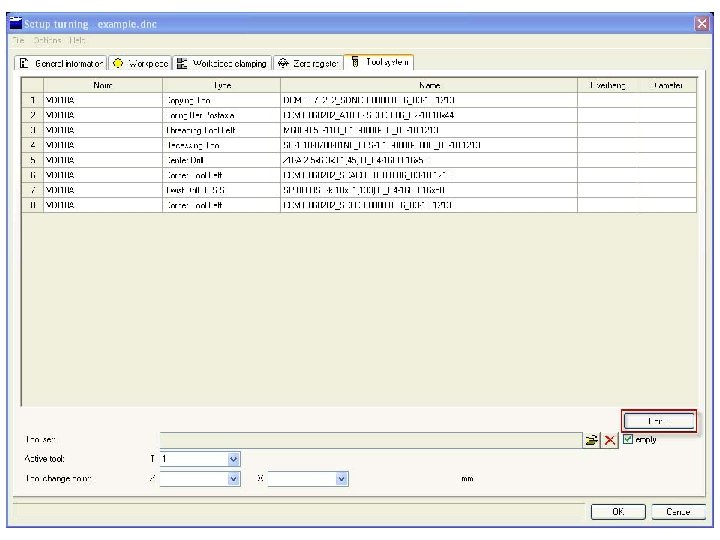This screenshot has height=540, width=720.
Task: Select the Name cell of row 5
Action: coord(429,160)
